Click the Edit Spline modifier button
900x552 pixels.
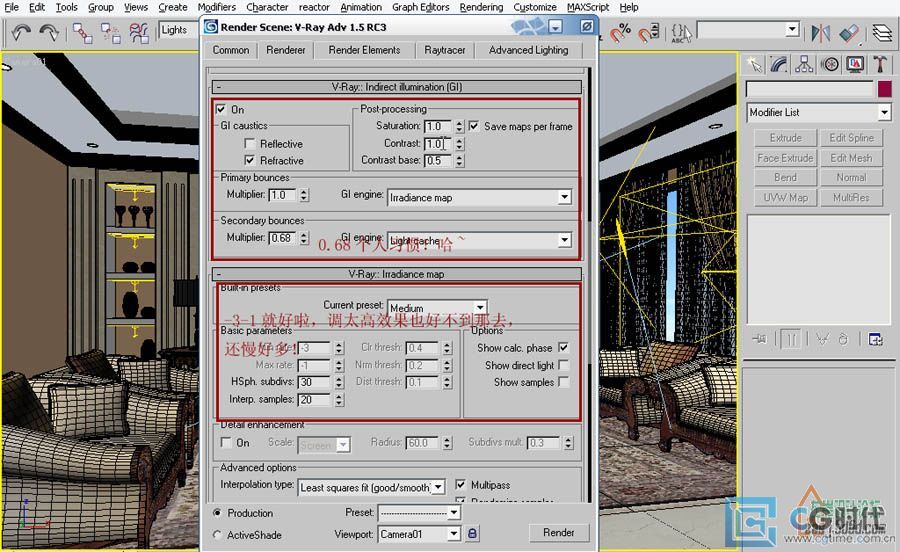[x=851, y=138]
